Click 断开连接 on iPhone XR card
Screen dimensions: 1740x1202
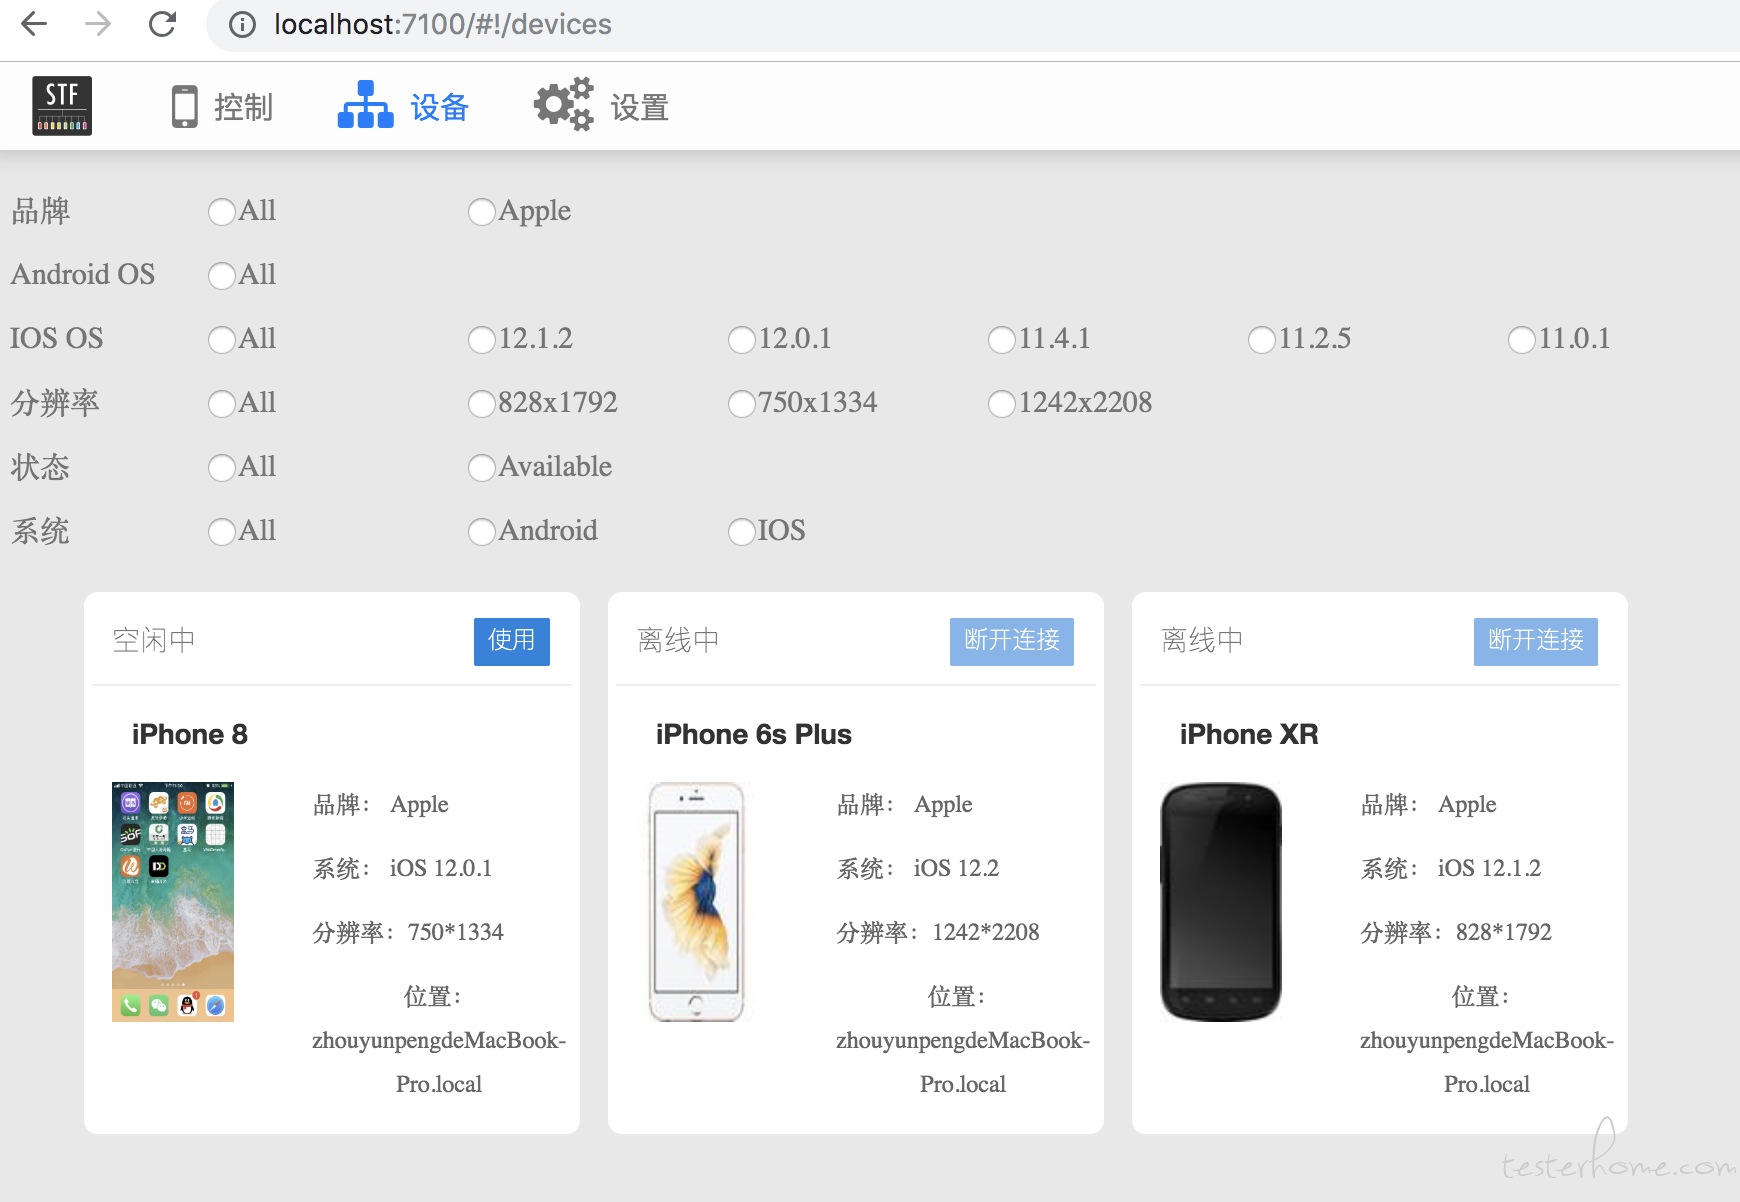coord(1536,641)
